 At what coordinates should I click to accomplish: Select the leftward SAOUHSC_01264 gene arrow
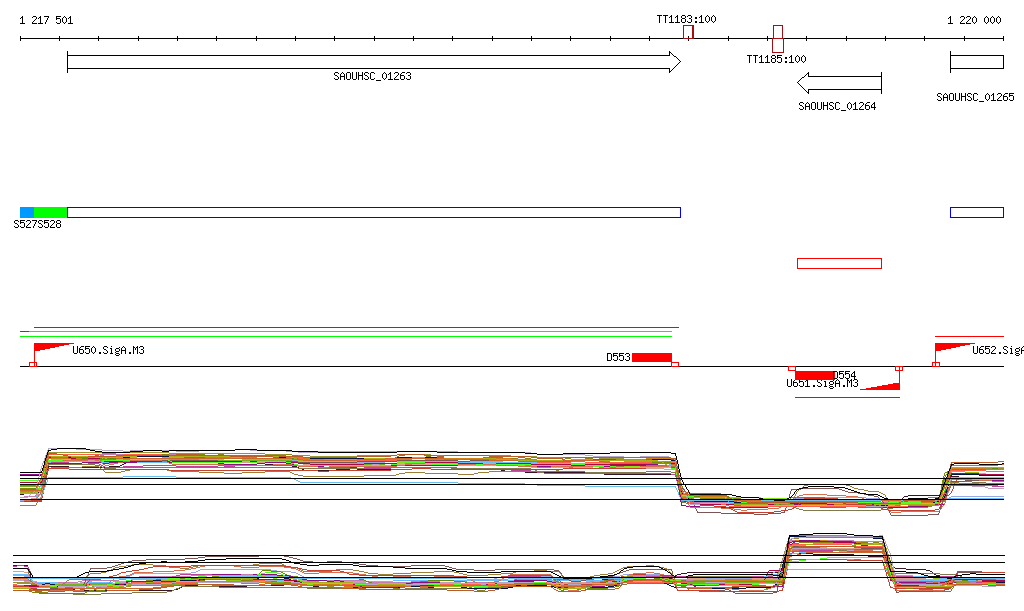click(838, 83)
